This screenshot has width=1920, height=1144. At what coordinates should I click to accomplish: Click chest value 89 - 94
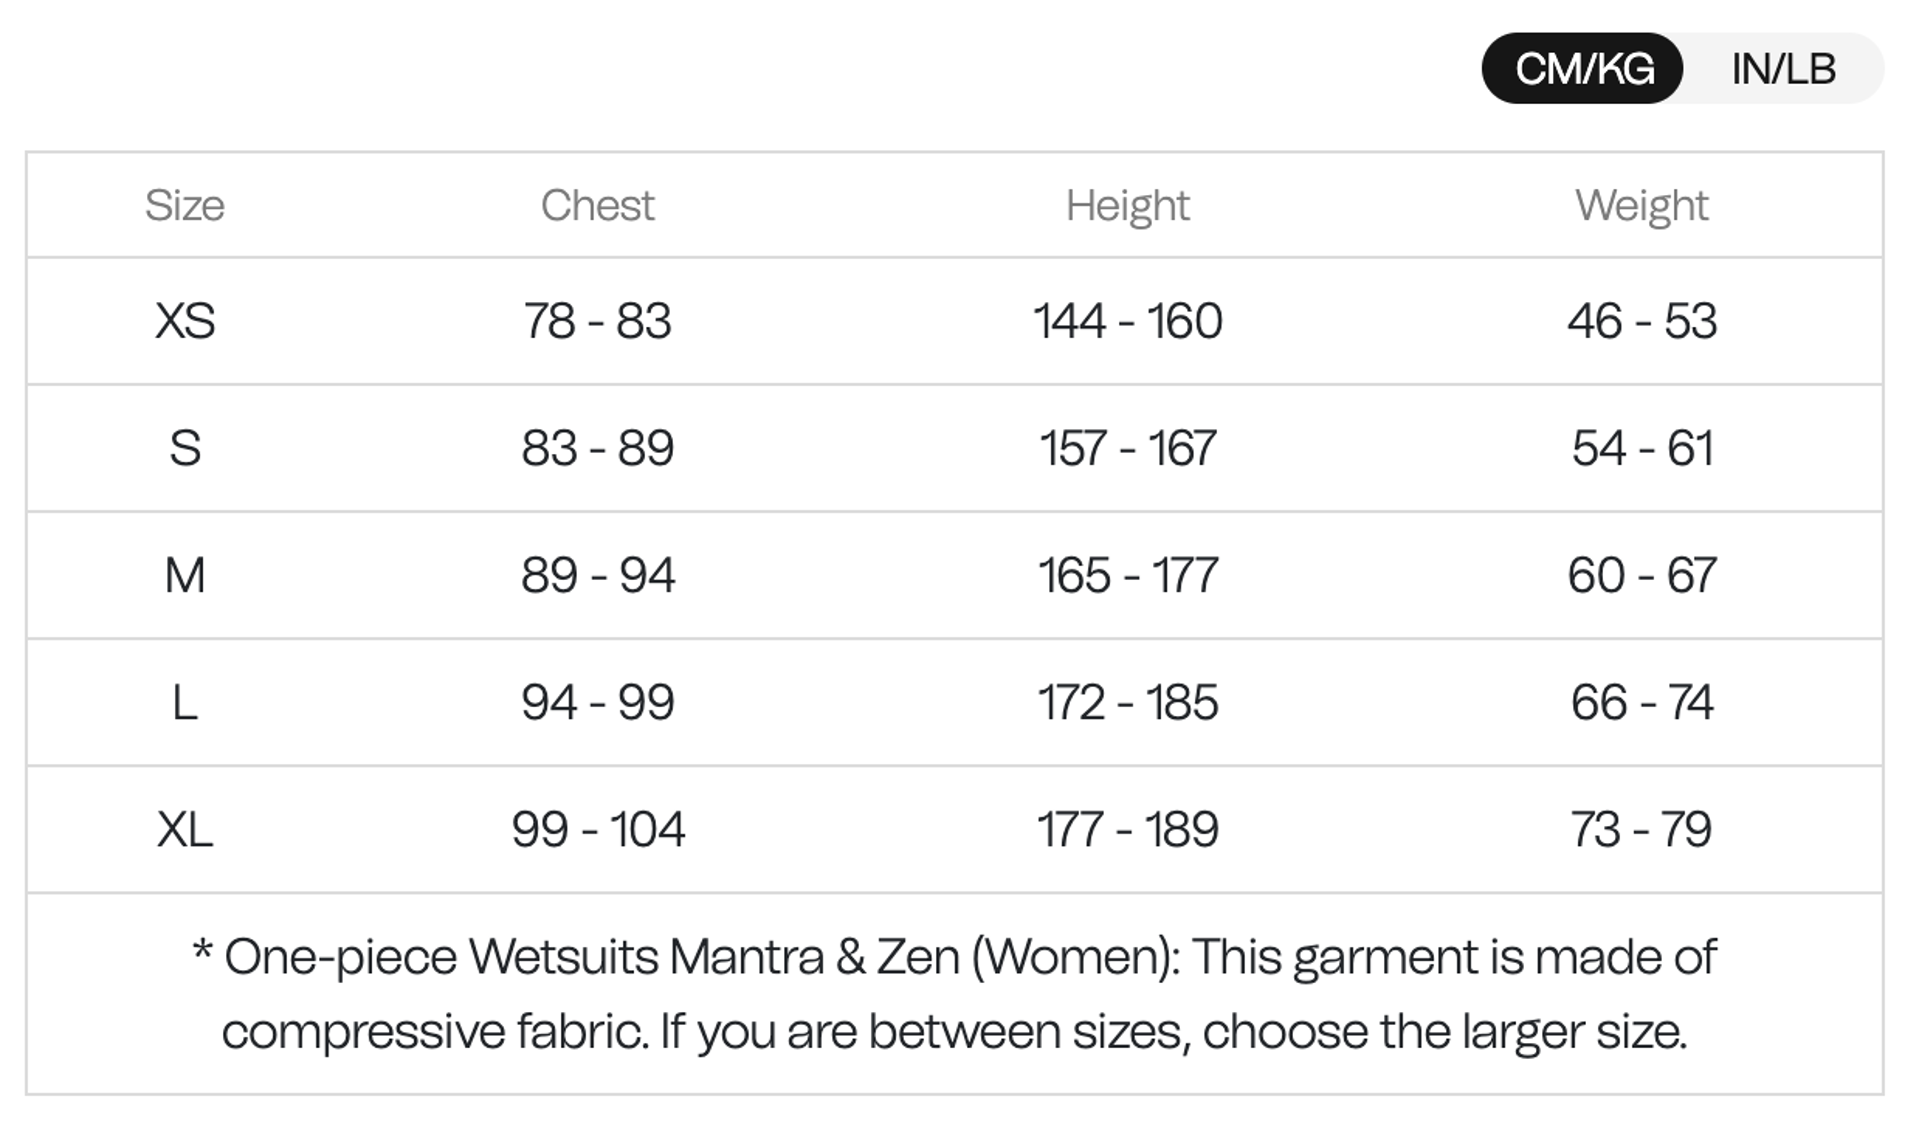[x=598, y=575]
